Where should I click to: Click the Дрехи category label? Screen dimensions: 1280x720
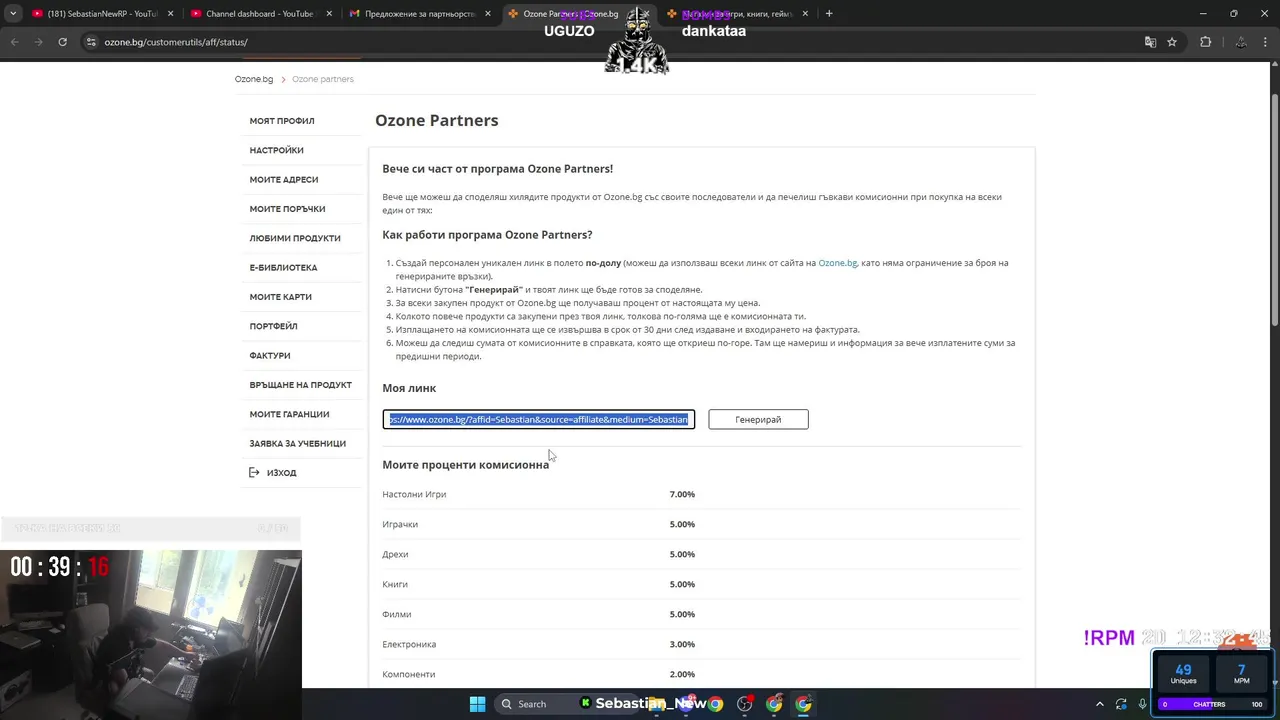click(395, 554)
